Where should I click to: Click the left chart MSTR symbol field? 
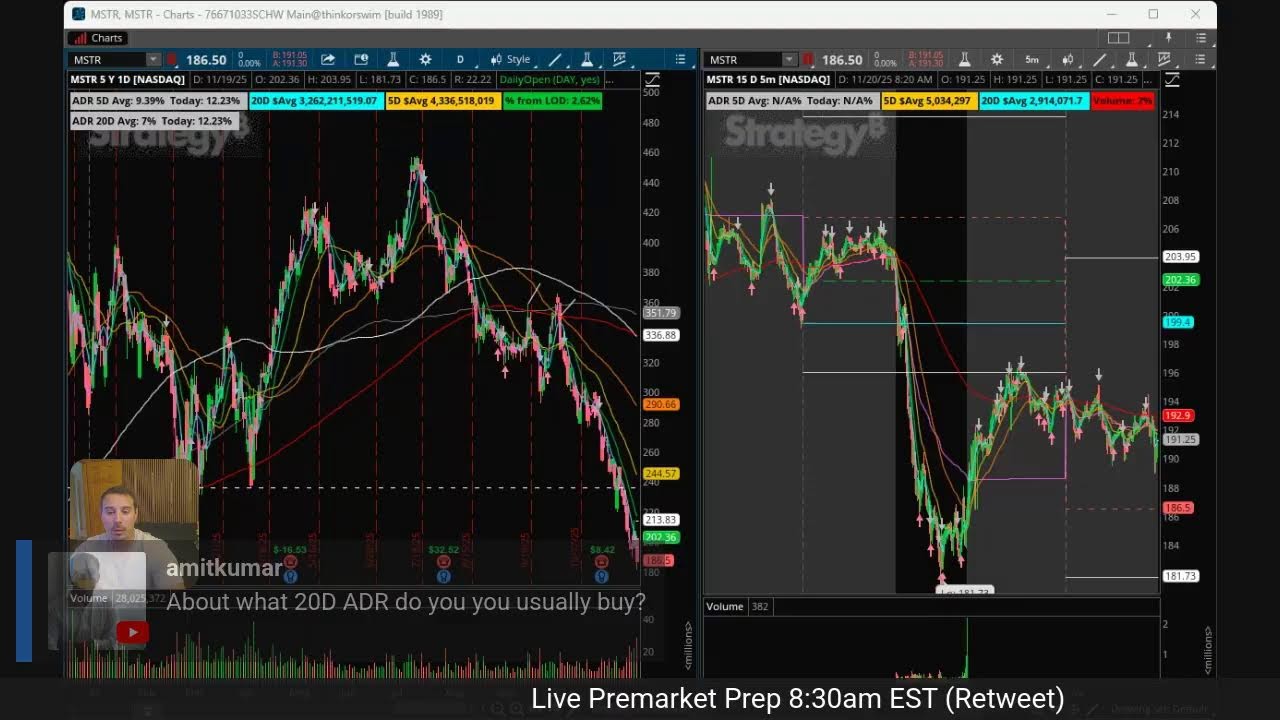pos(108,60)
